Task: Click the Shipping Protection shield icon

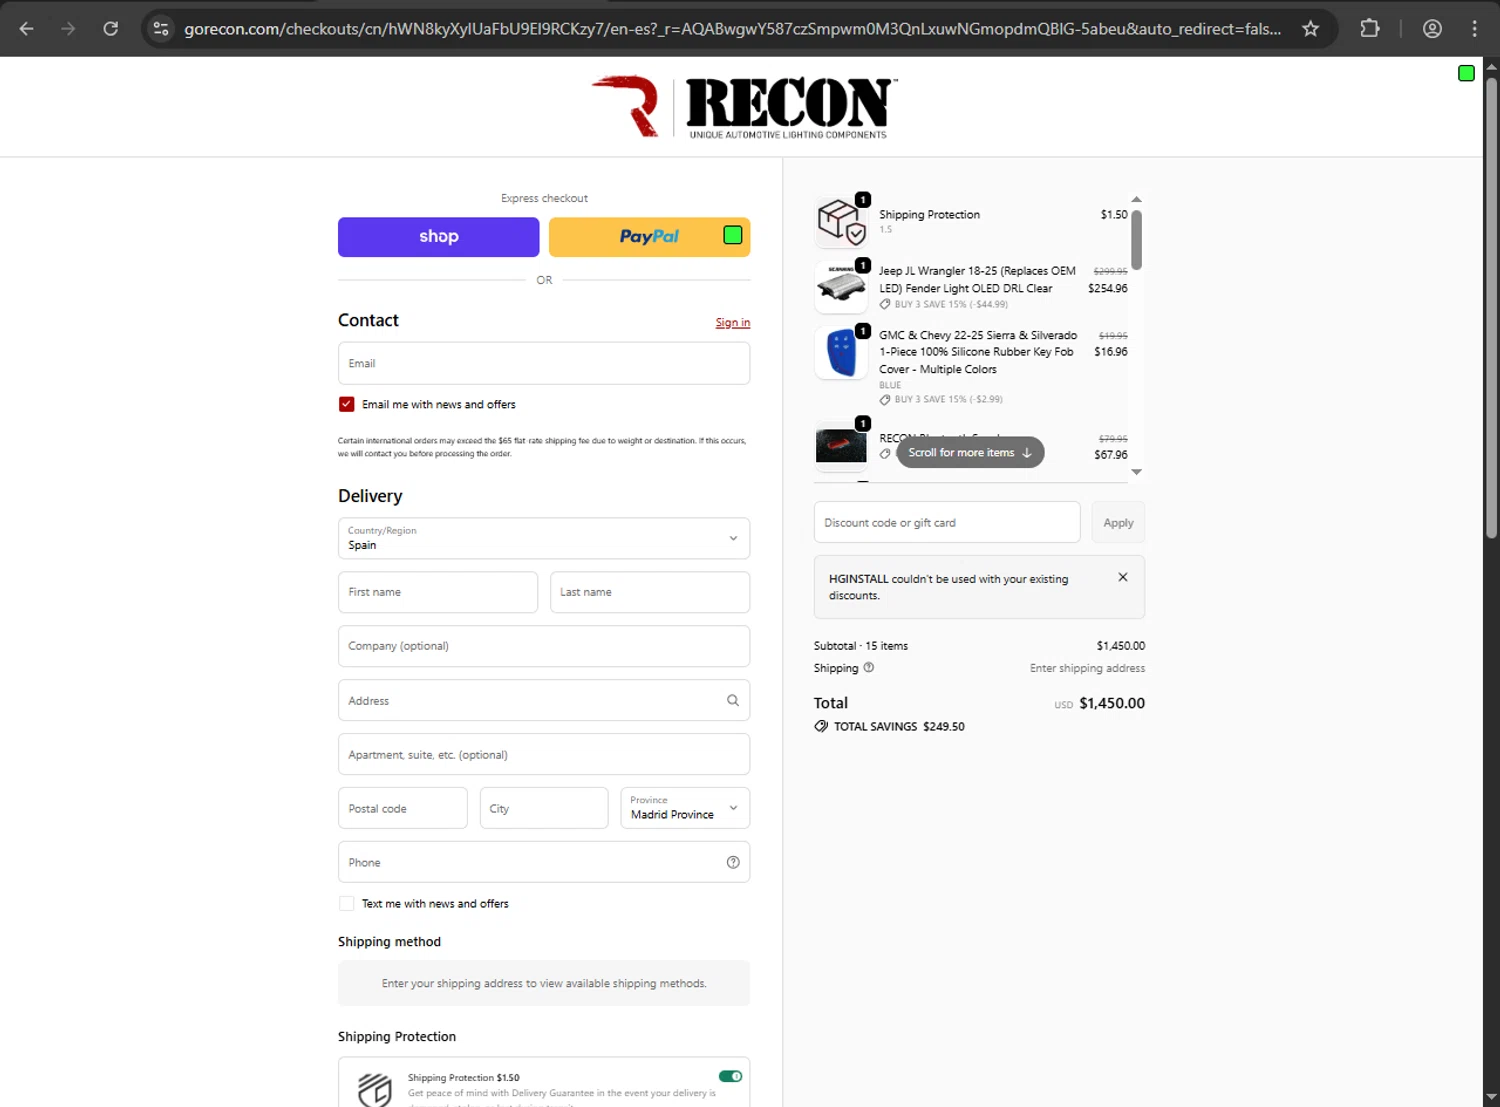Action: click(375, 1089)
